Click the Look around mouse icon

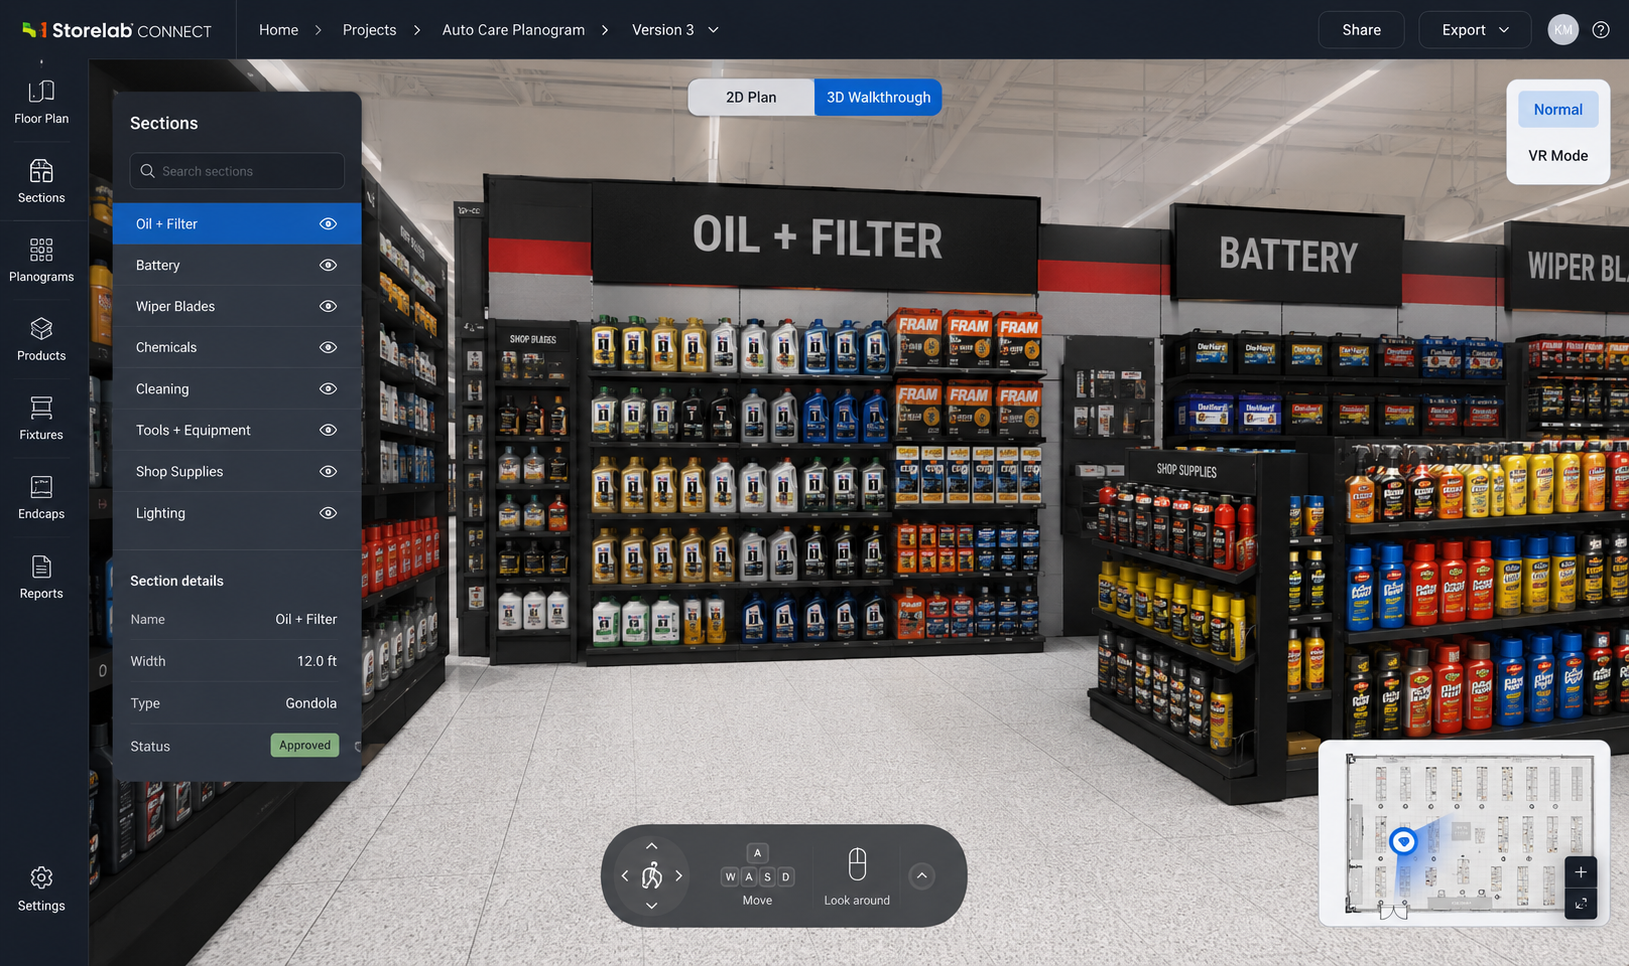tap(857, 864)
